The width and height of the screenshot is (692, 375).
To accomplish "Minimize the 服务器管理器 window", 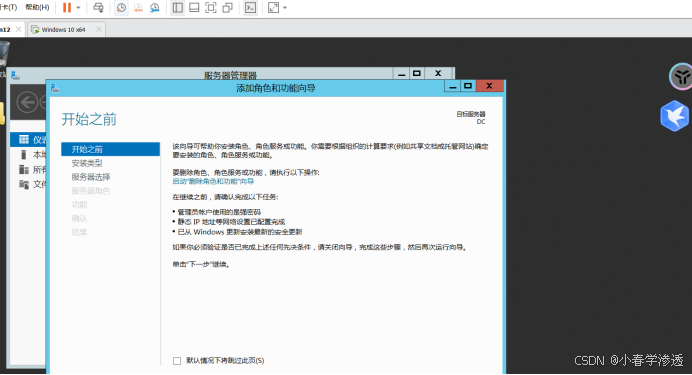I will [401, 74].
